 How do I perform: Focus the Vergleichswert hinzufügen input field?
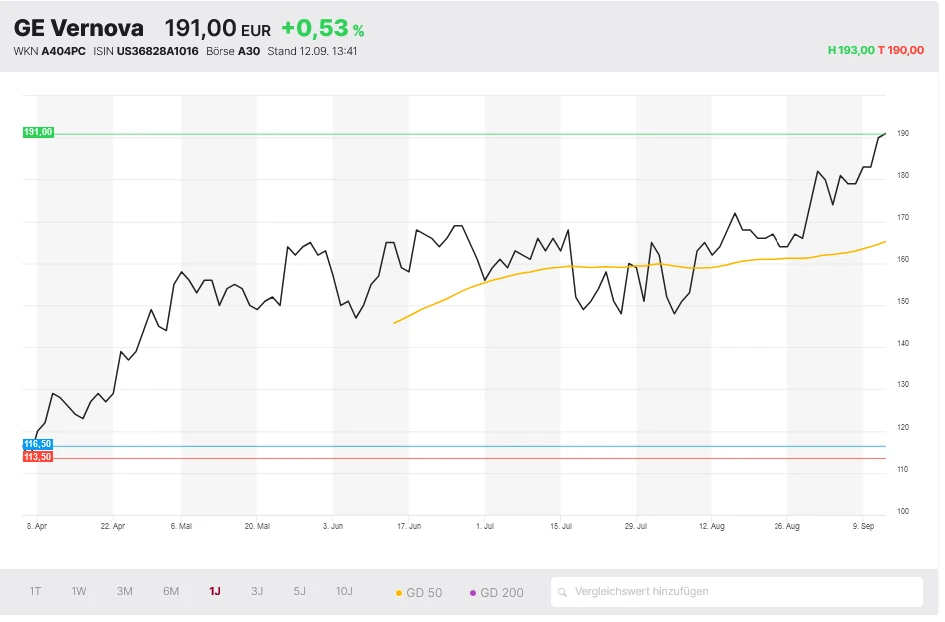tap(740, 592)
